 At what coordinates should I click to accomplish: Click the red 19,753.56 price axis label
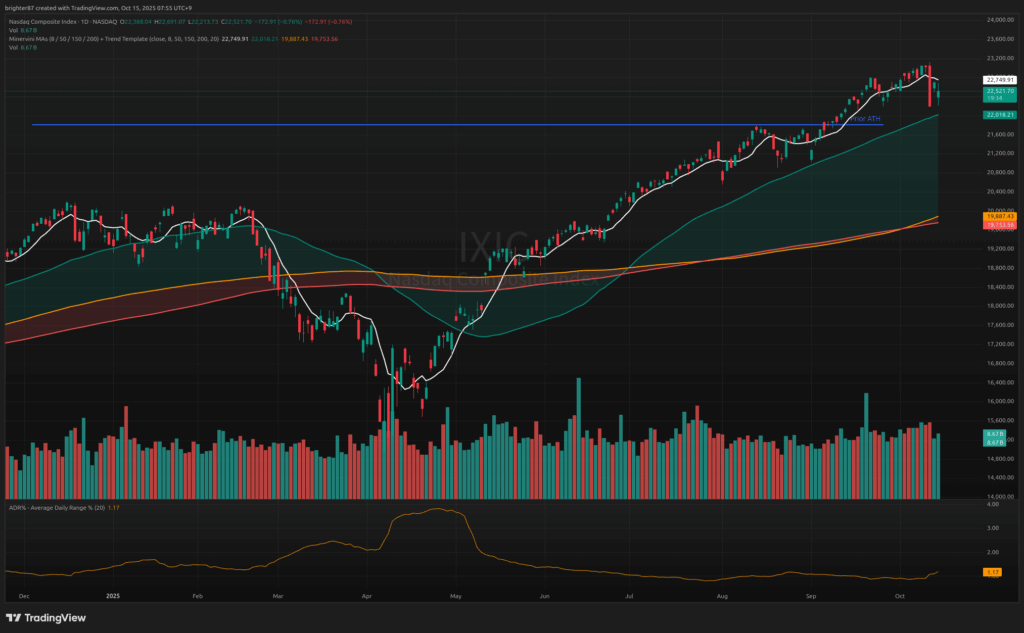point(1000,225)
